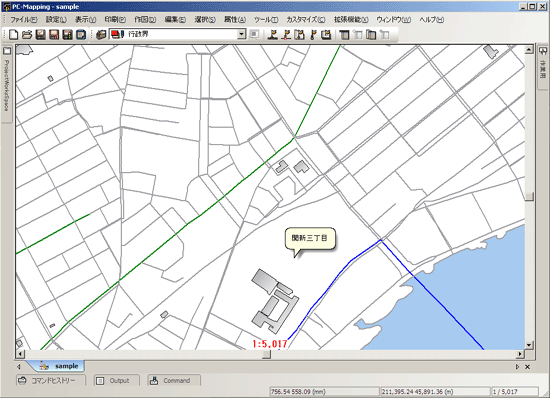Open the pinned right-side panel icon
Image resolution: width=550 pixels, height=398 pixels.
(x=543, y=51)
